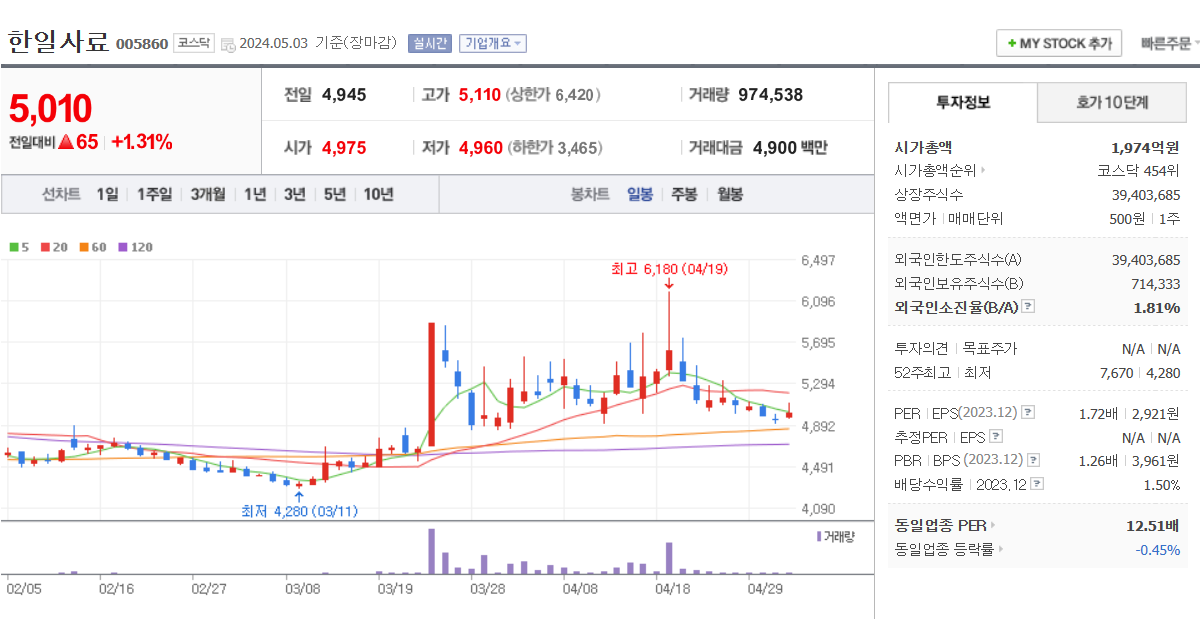
Task: Click 시가 value 4,975
Action: point(344,148)
